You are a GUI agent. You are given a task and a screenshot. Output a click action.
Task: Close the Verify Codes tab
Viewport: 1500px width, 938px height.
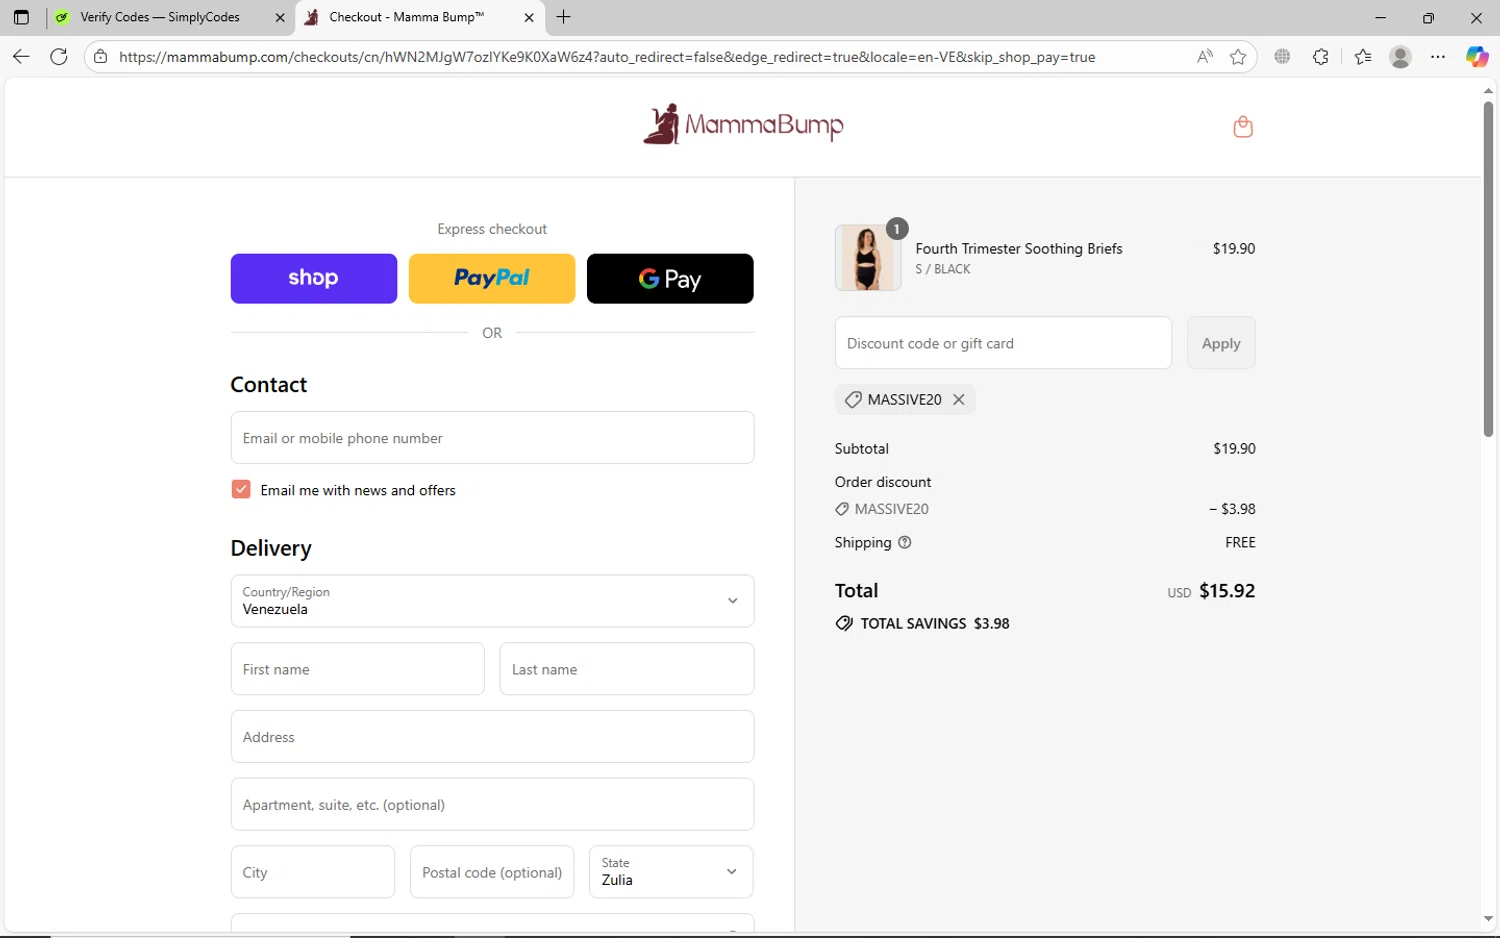click(x=280, y=17)
